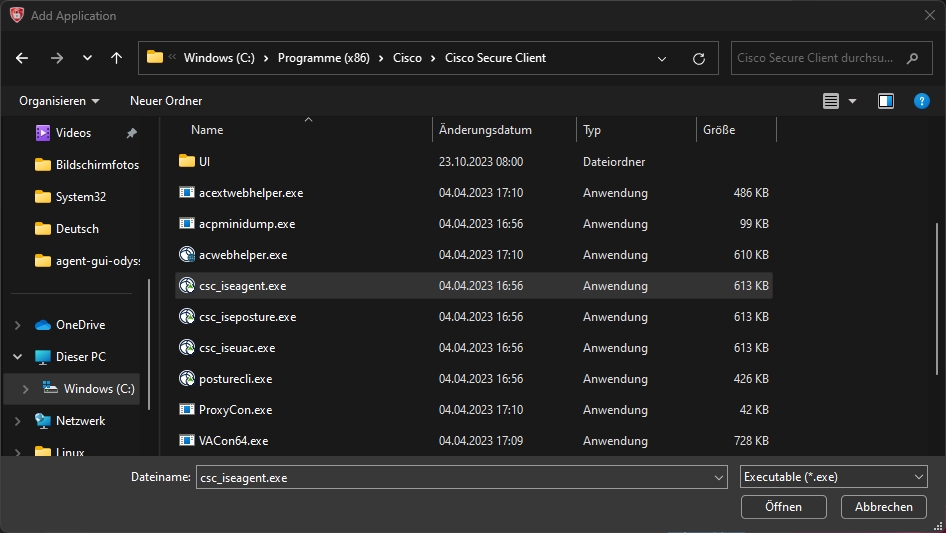Click the 728 KB size cell

(751, 441)
